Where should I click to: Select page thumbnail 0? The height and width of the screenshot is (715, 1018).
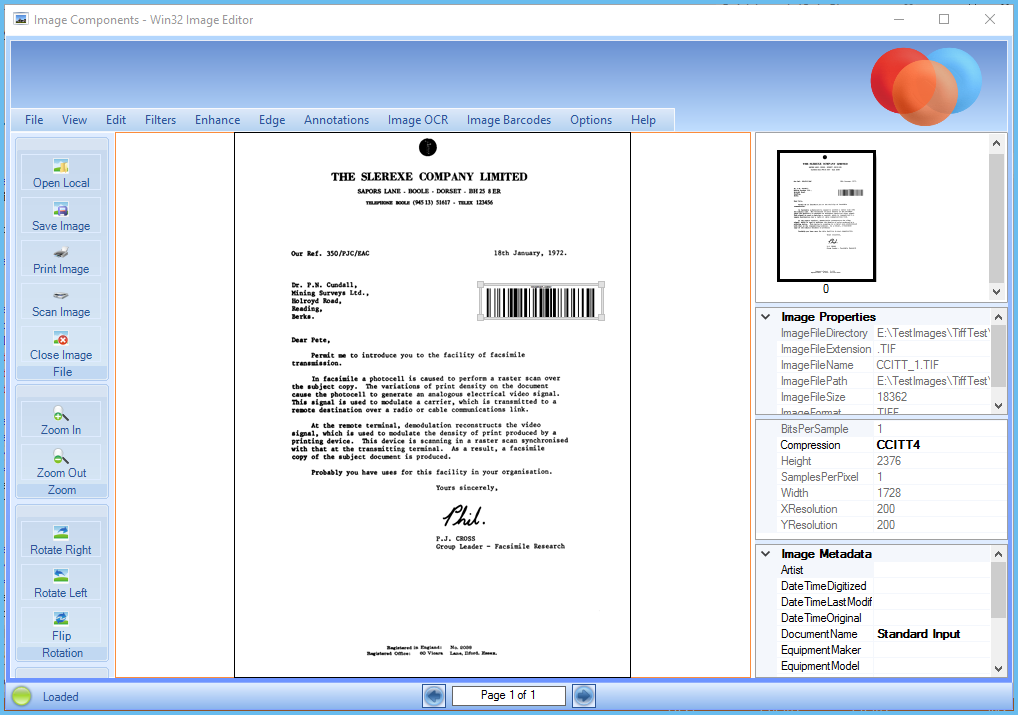pyautogui.click(x=826, y=216)
